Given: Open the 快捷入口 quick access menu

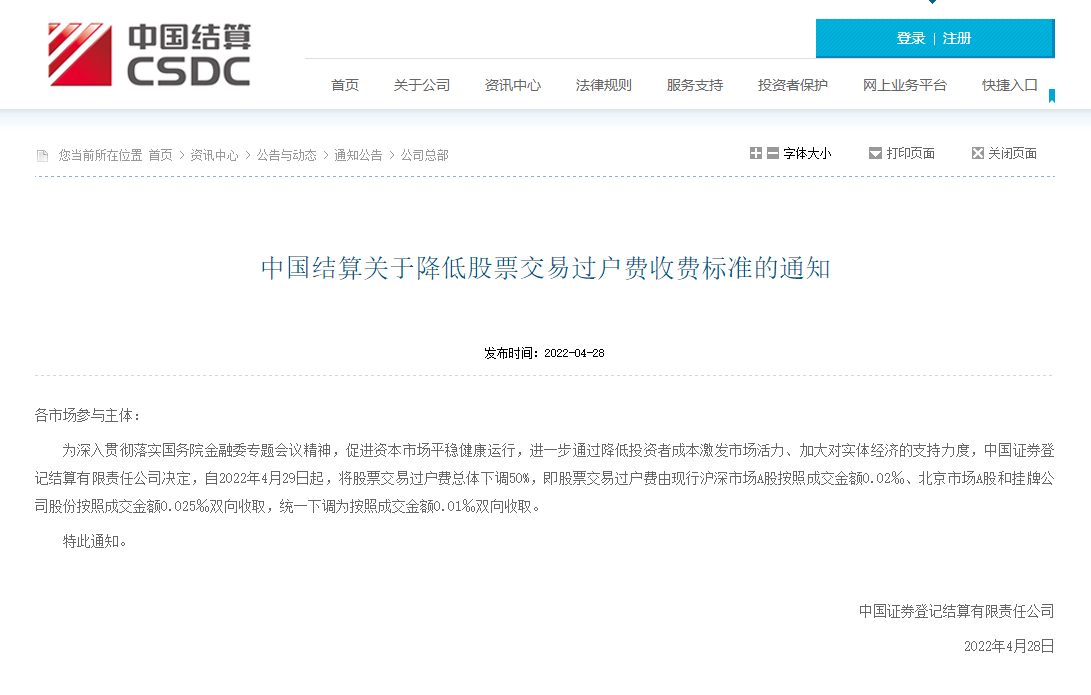Looking at the screenshot, I should tap(1010, 85).
